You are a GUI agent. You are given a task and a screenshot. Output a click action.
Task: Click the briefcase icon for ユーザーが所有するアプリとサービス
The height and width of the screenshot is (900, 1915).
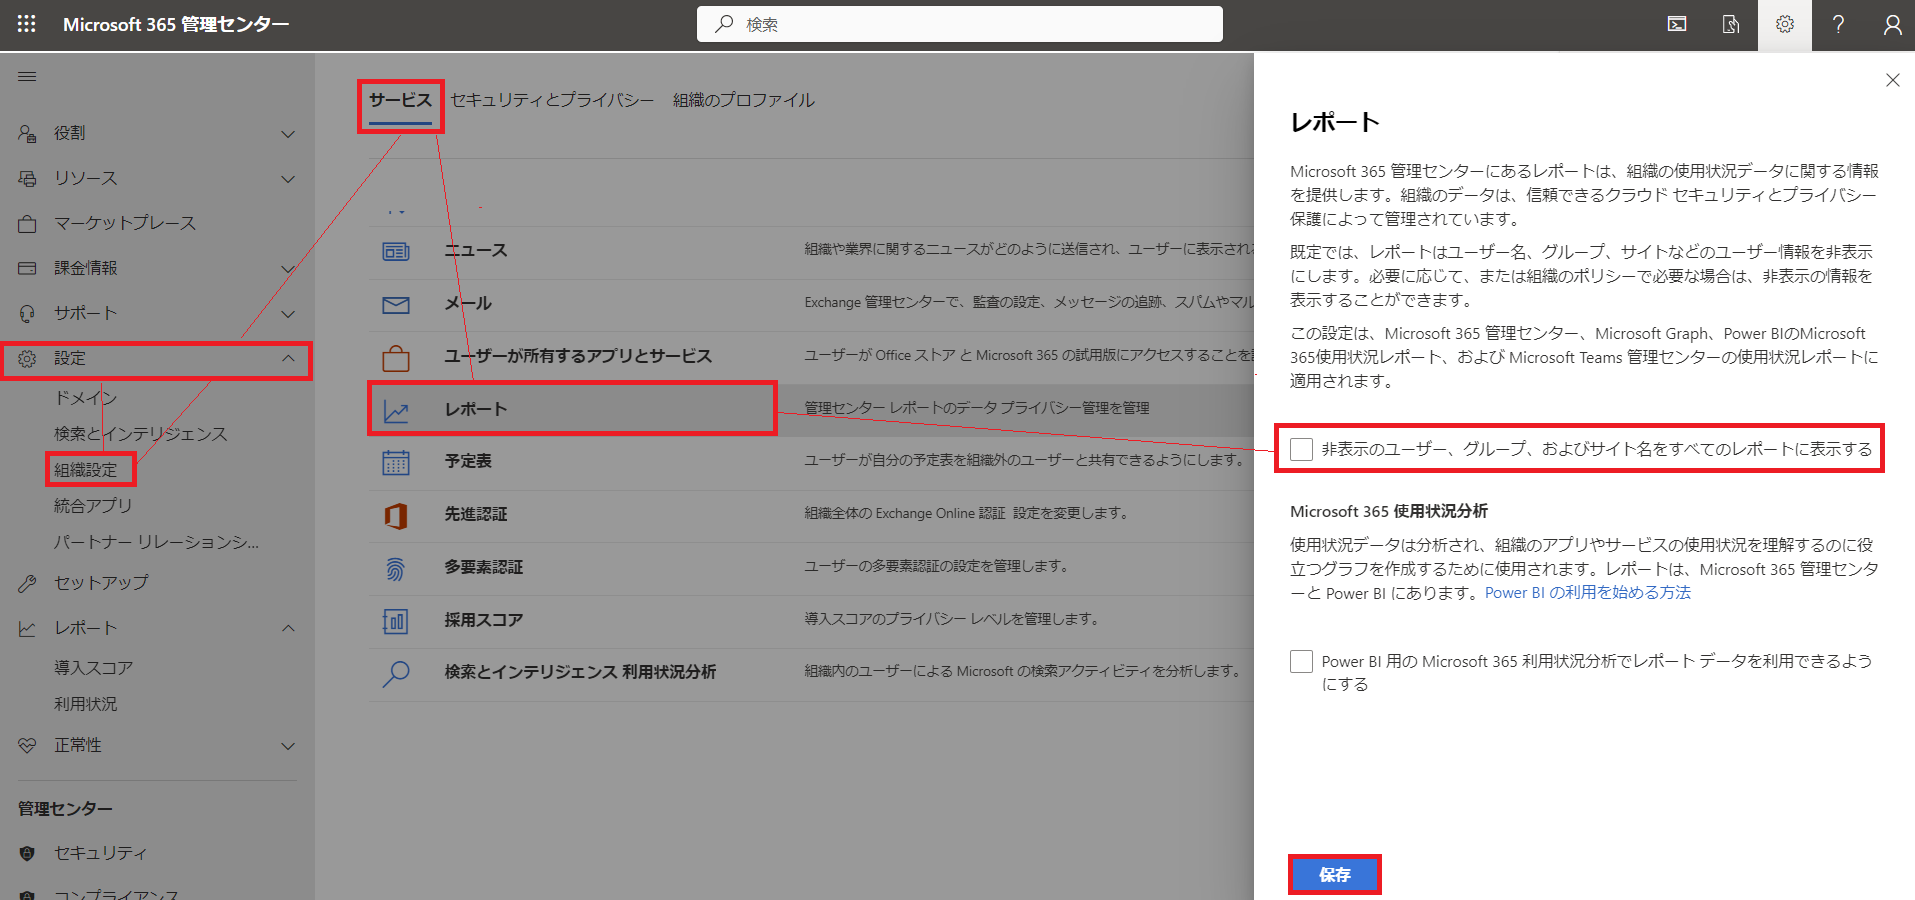[396, 357]
